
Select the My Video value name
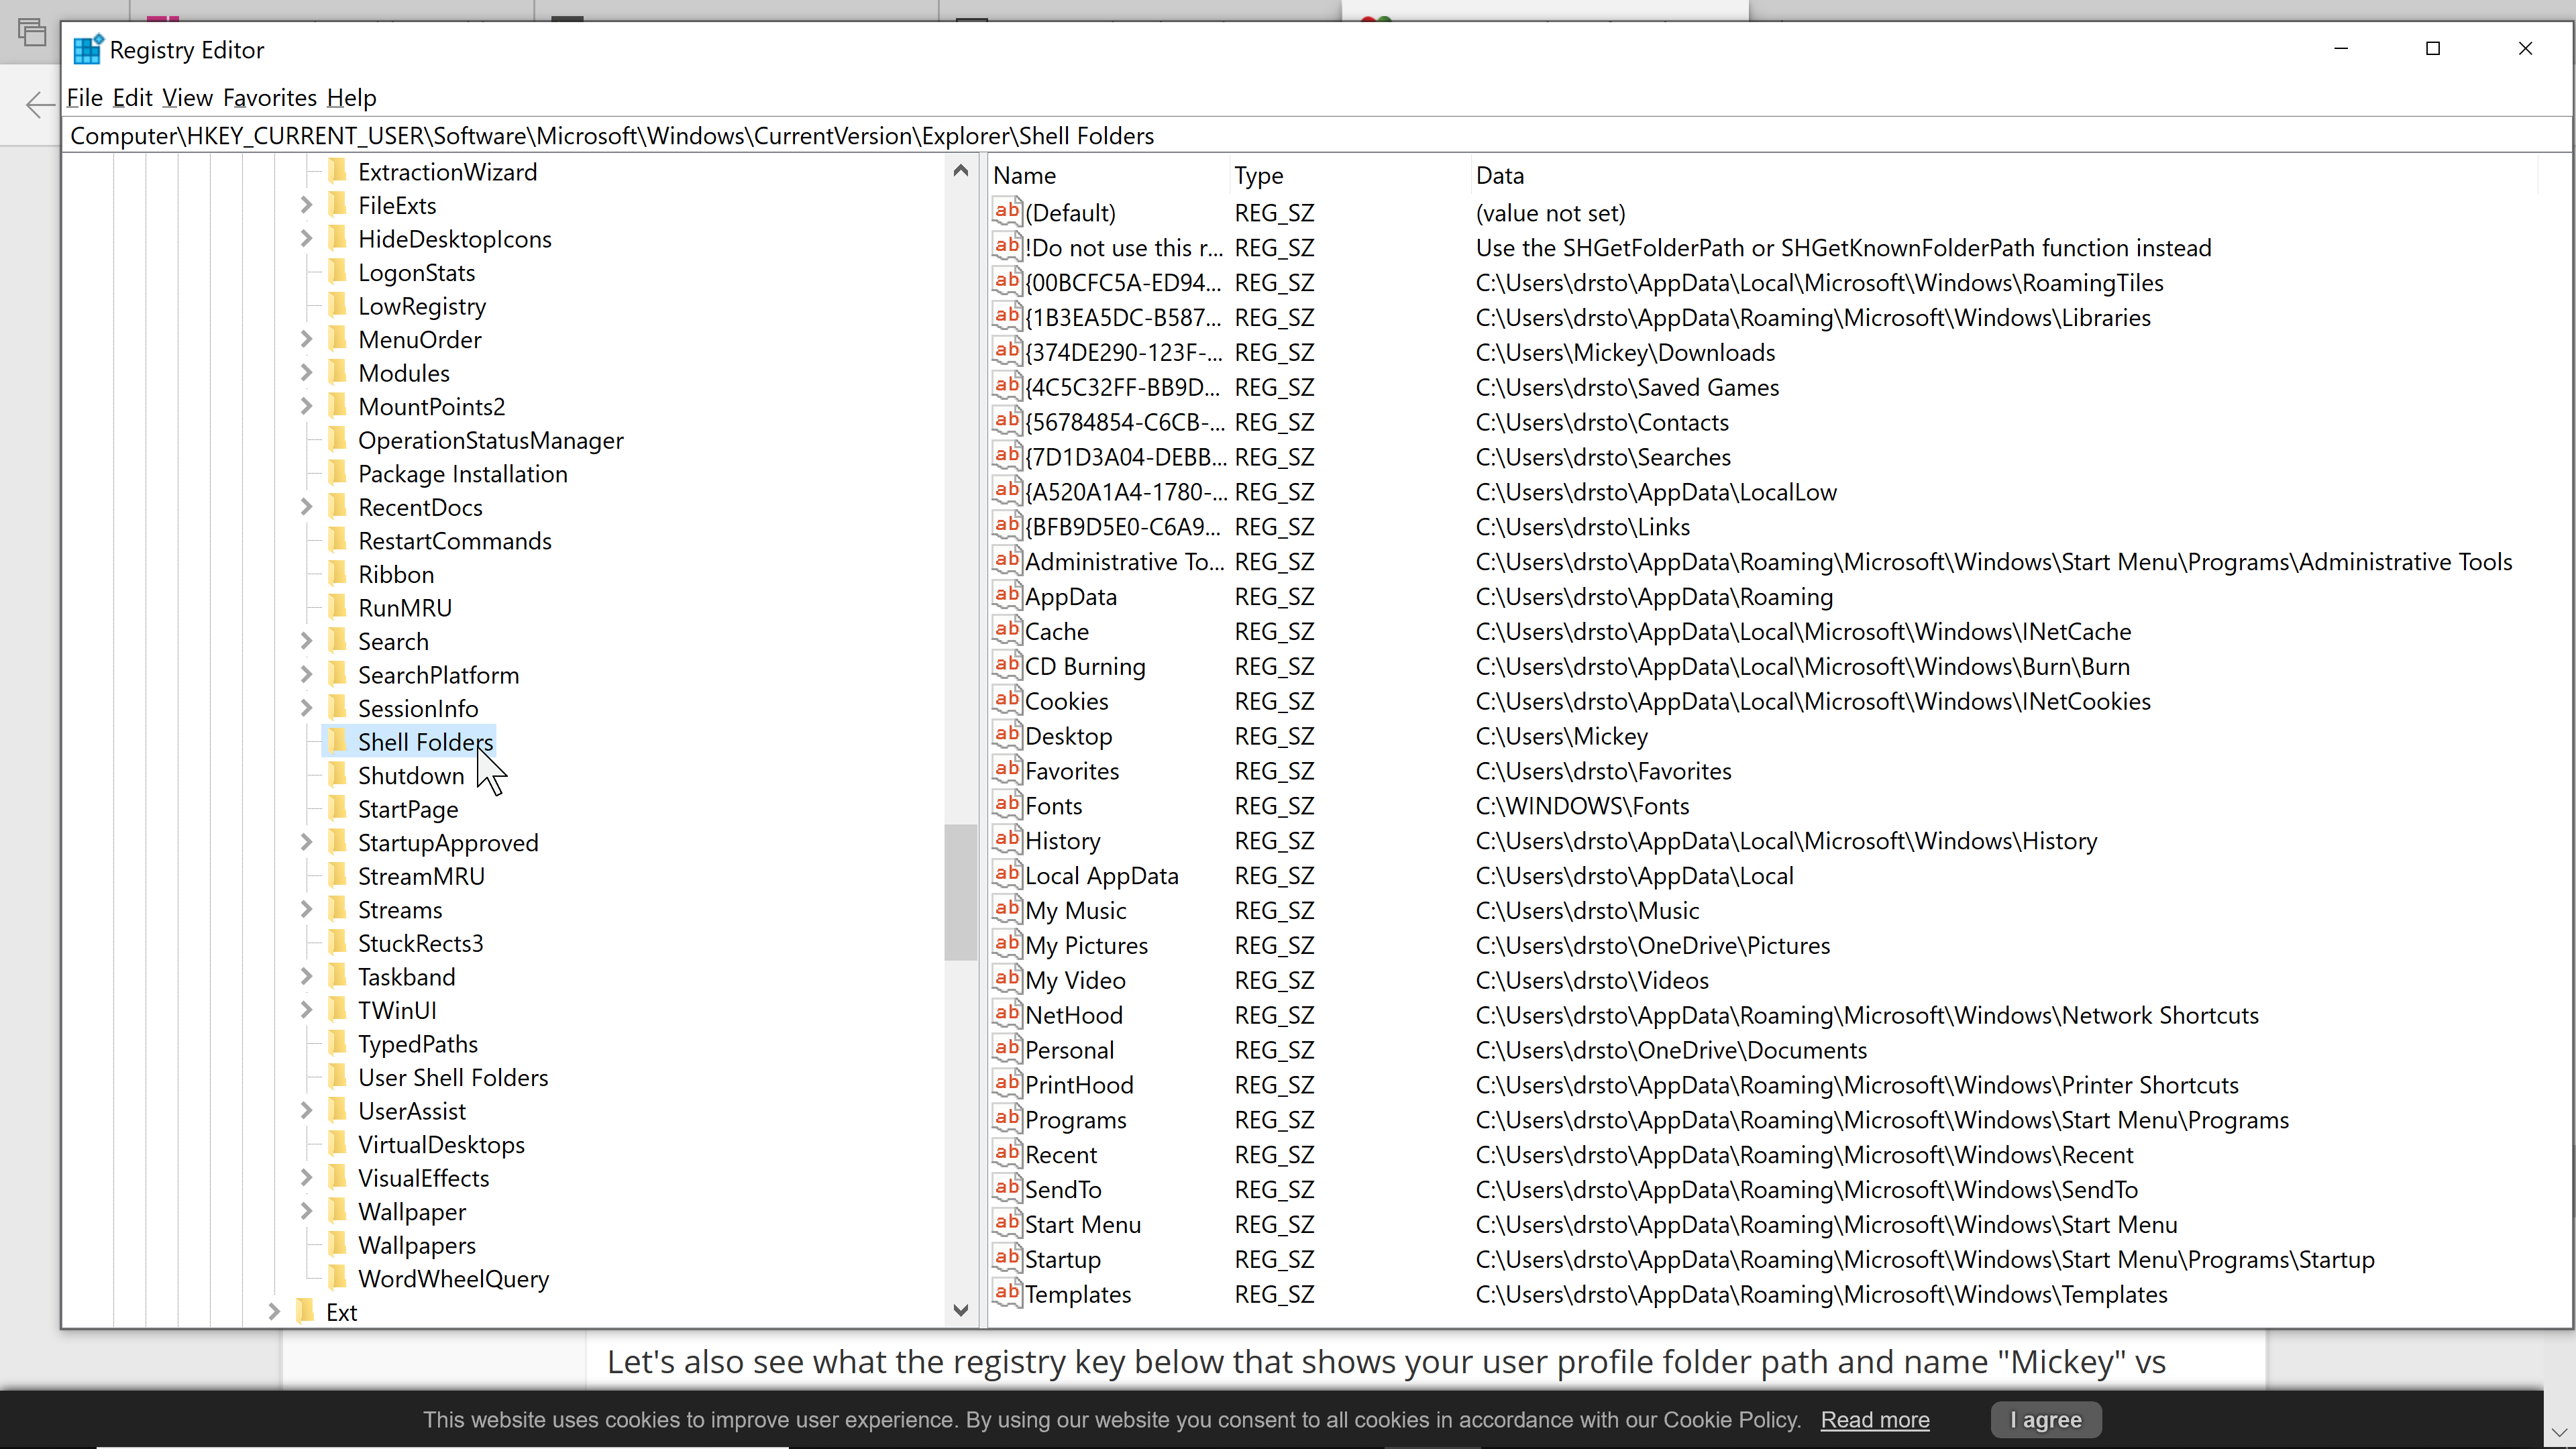1075,980
